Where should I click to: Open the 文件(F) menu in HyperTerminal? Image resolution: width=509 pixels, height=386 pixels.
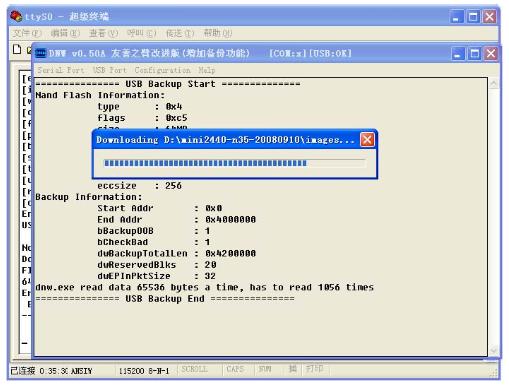tap(27, 33)
